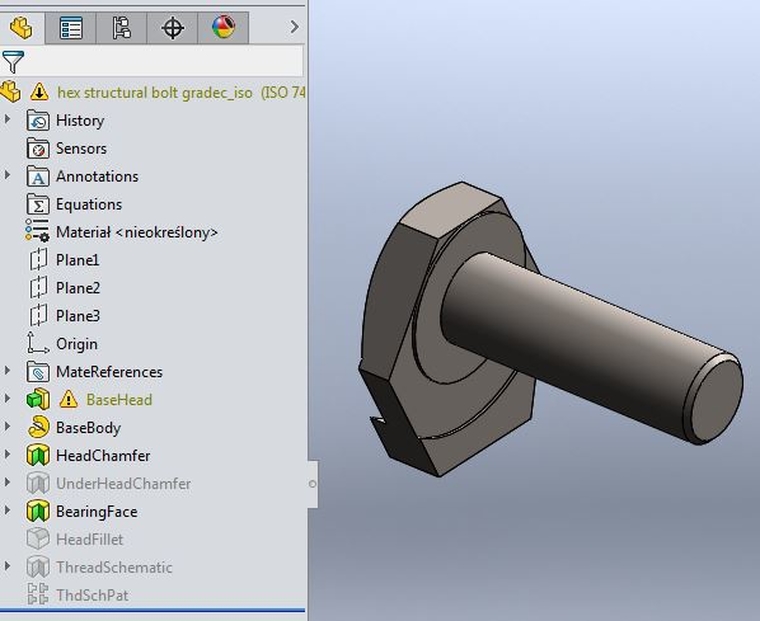Click the Material settings icon
Image resolution: width=760 pixels, height=621 pixels.
tap(37, 230)
